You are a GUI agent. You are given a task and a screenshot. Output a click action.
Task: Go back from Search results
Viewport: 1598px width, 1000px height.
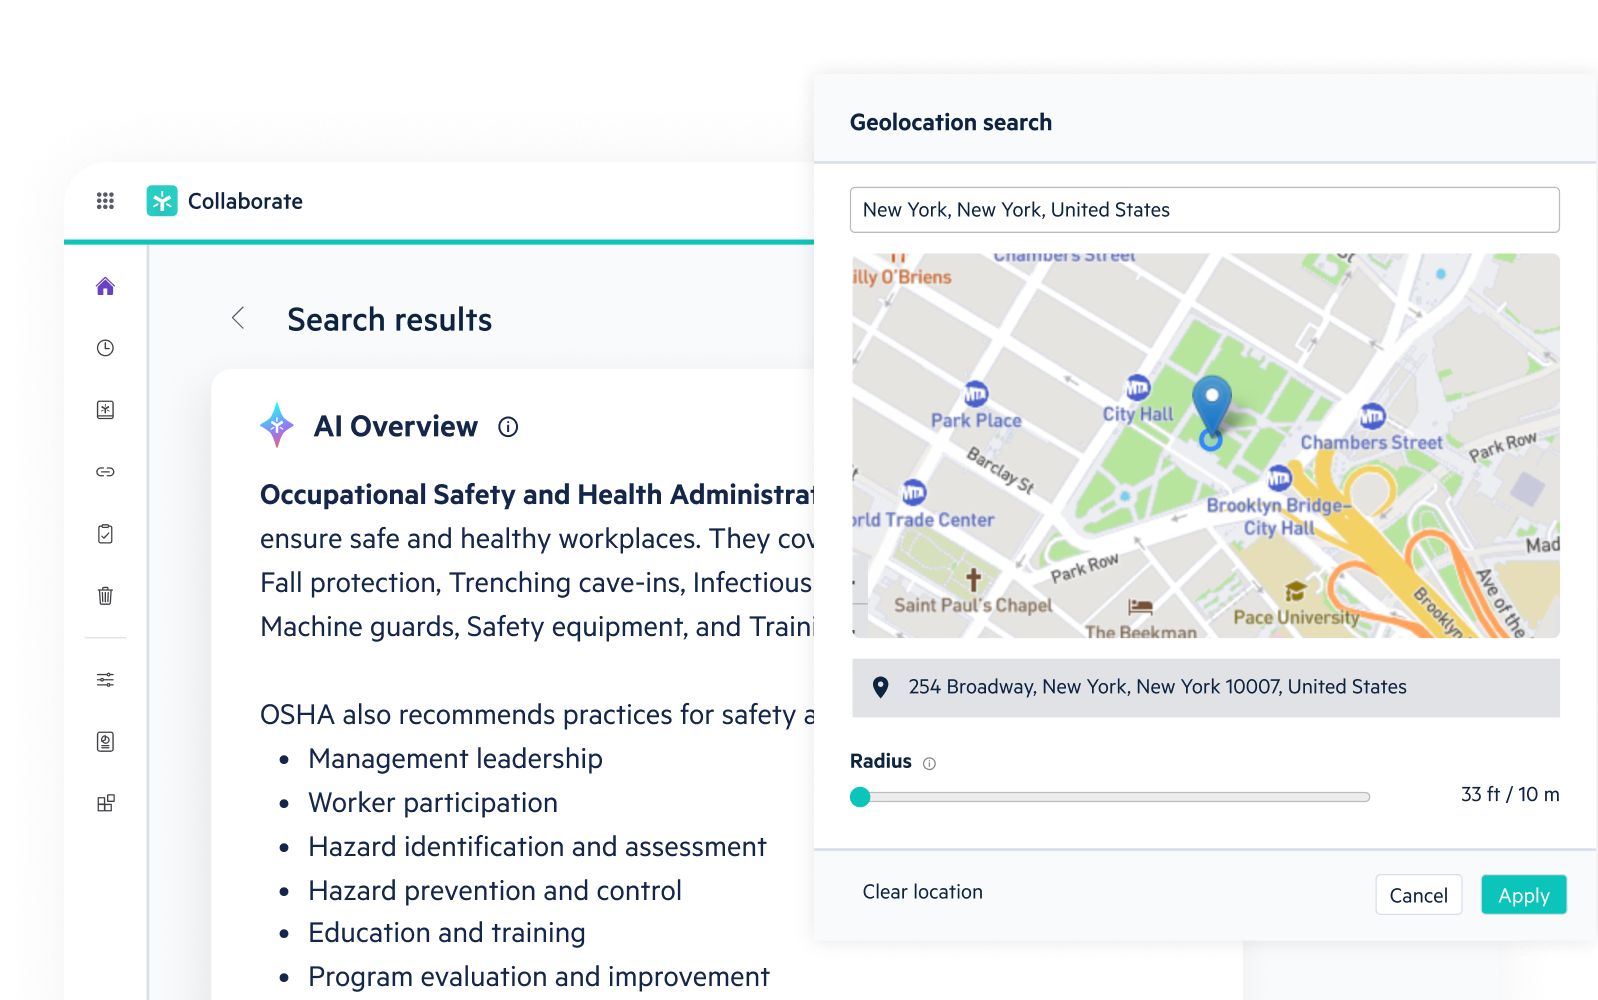[238, 318]
